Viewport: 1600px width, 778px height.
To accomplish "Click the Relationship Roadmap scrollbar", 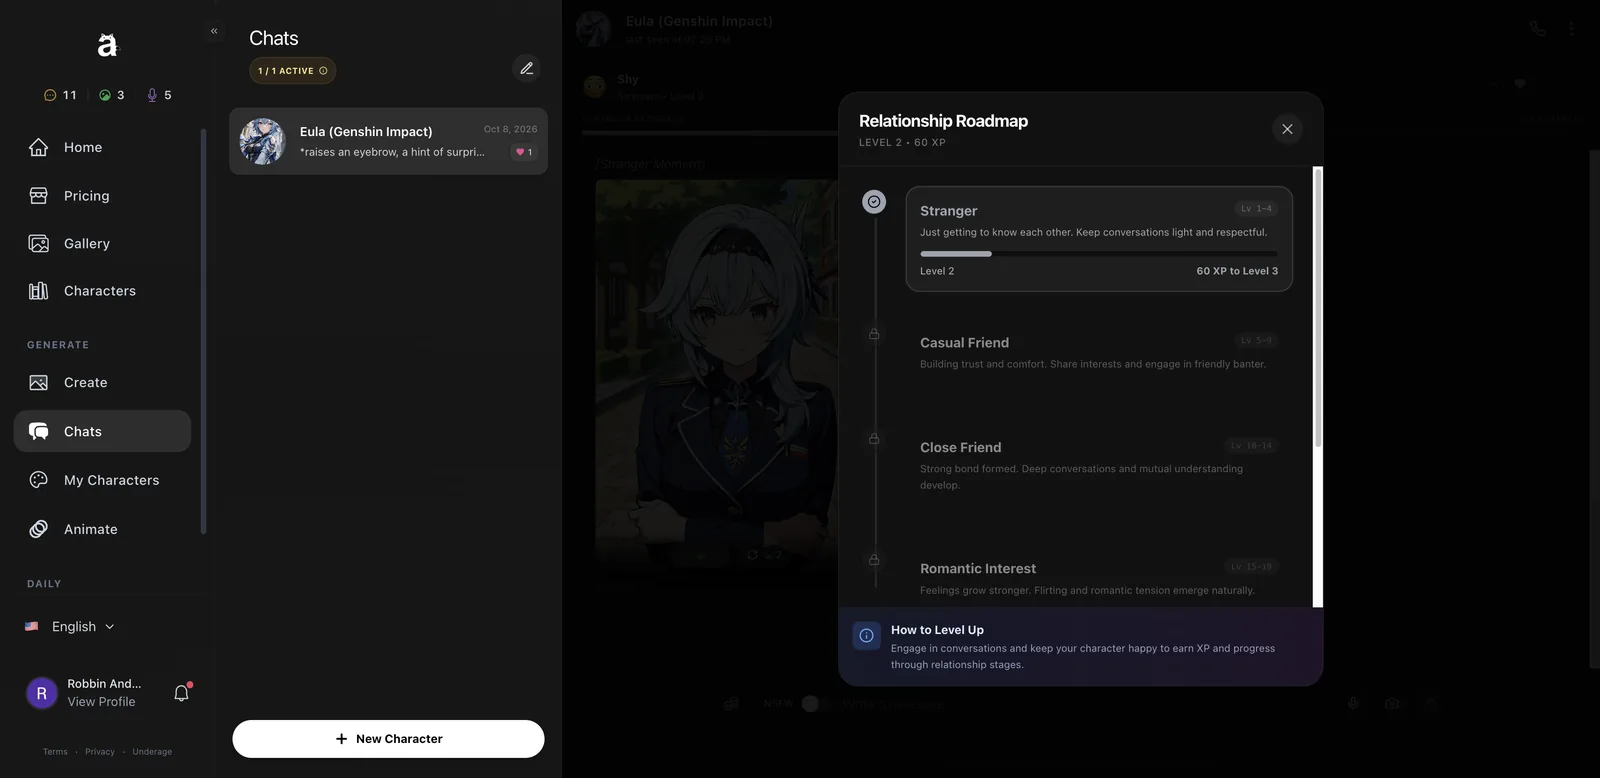I will point(1318,307).
